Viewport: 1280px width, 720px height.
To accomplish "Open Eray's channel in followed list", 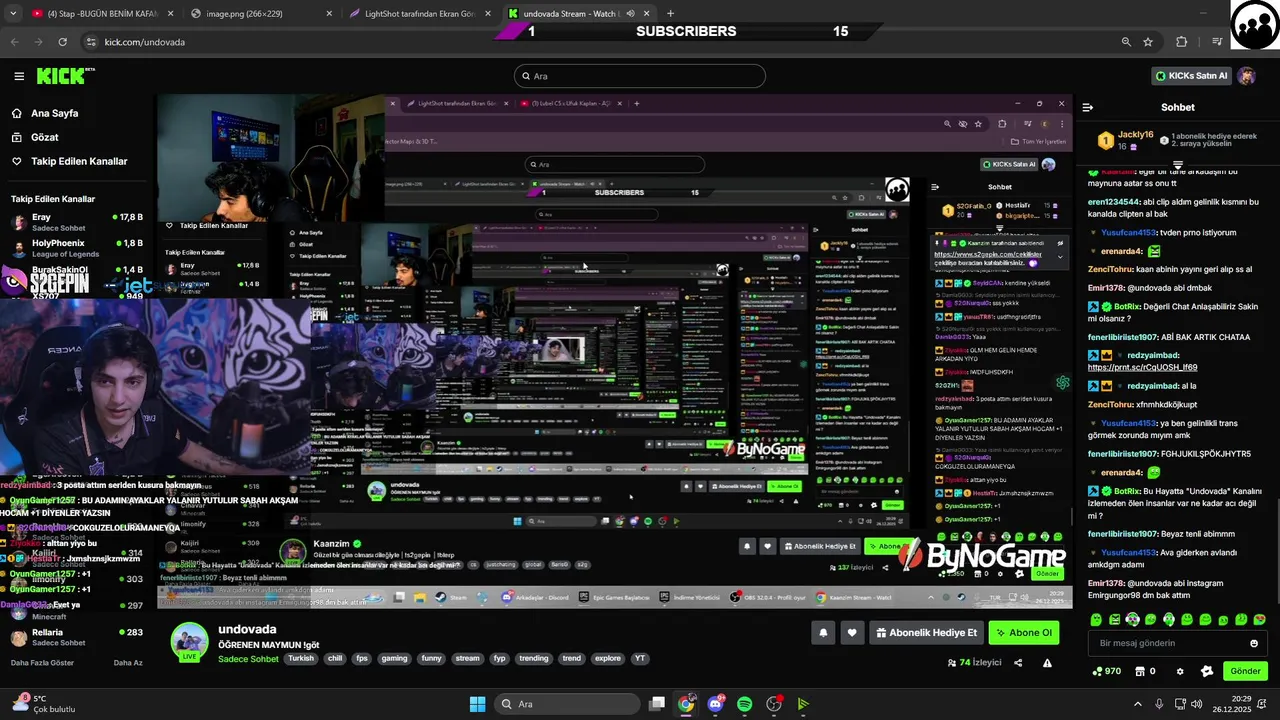I will tap(76, 222).
